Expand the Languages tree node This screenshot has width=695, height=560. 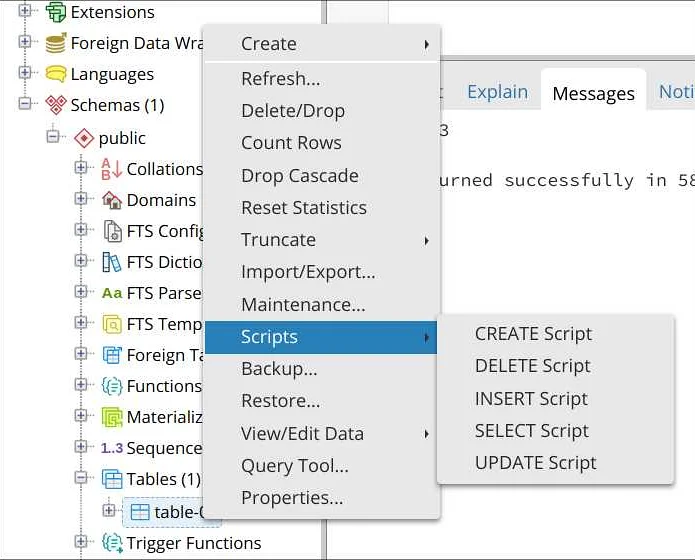pos(25,73)
